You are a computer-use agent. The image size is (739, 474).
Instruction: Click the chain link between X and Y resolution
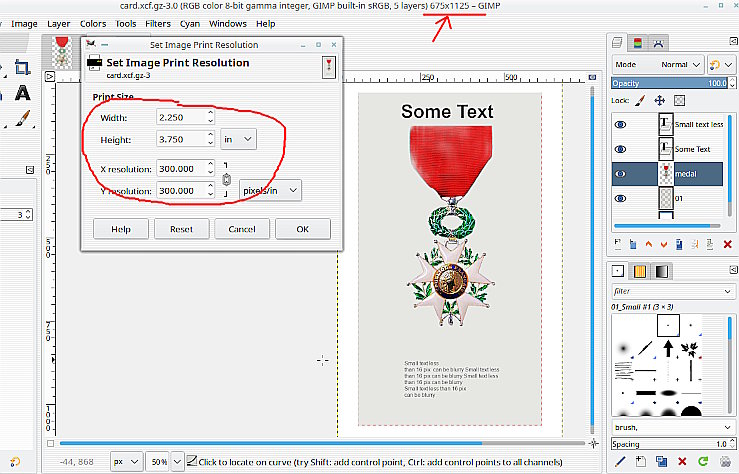226,180
